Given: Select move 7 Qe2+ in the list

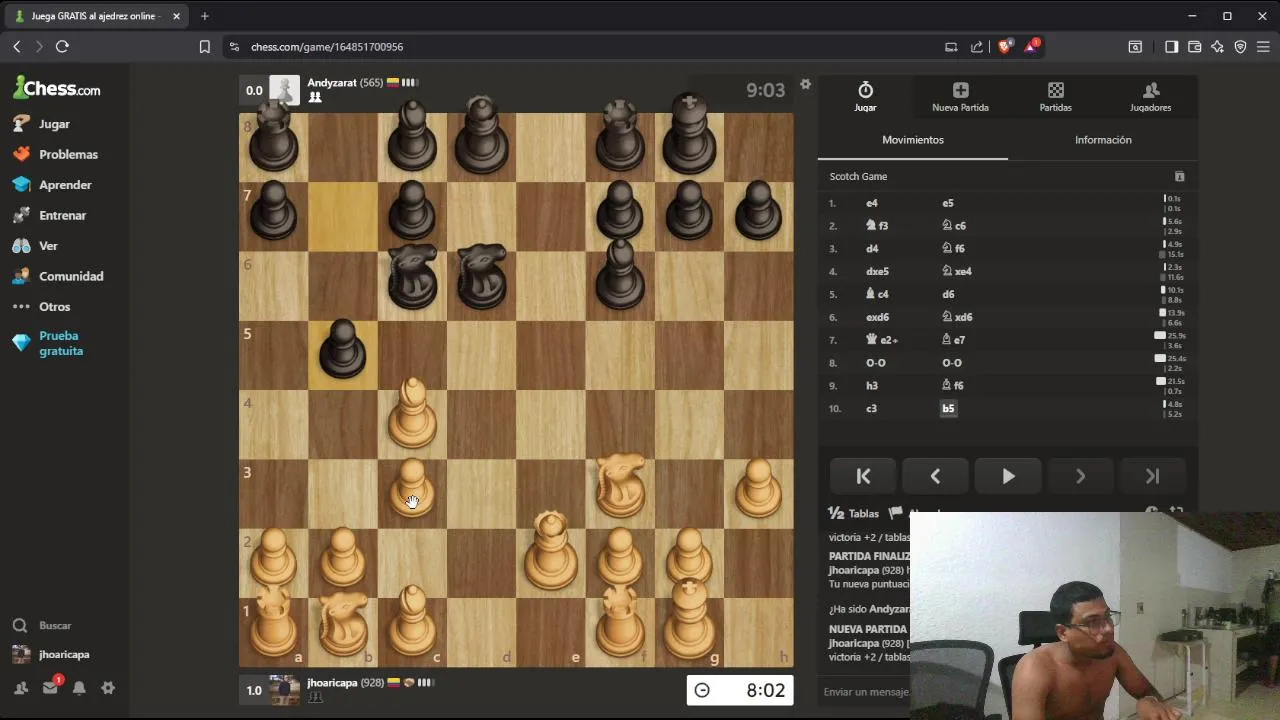Looking at the screenshot, I should point(881,340).
